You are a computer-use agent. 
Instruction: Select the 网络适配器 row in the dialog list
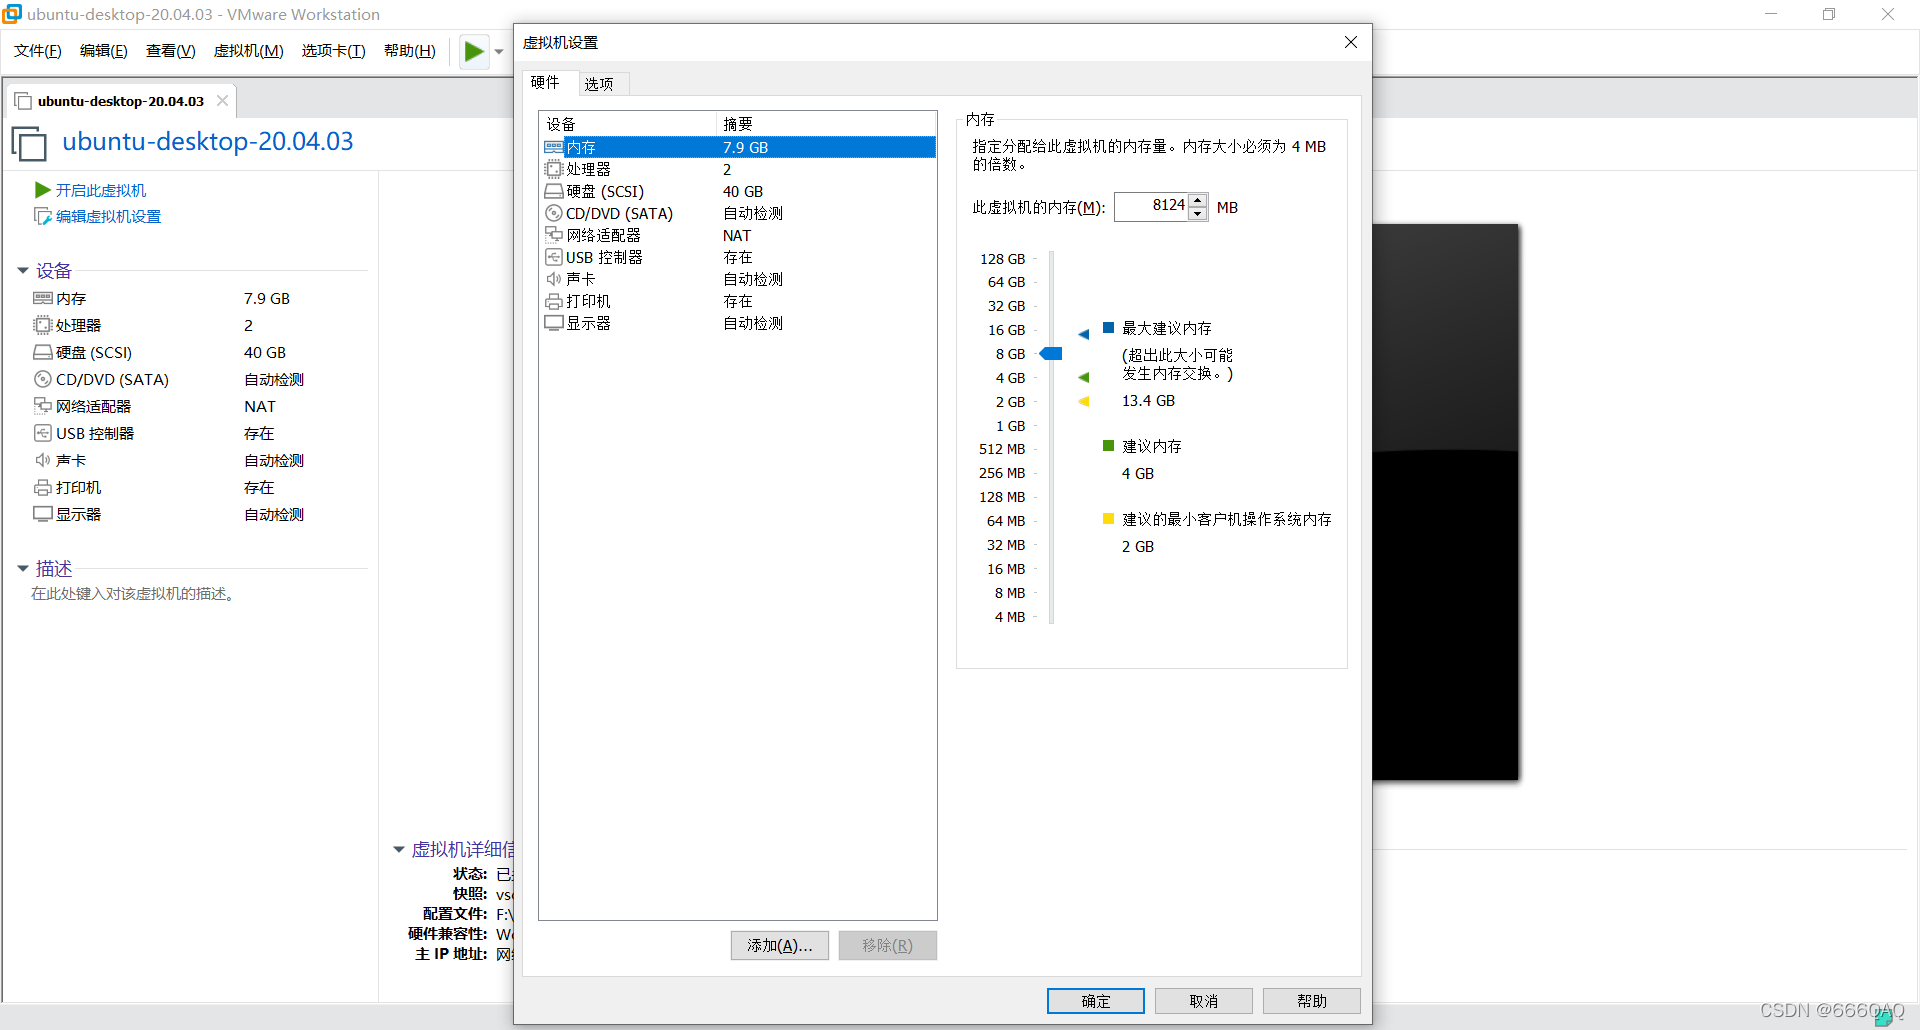click(738, 235)
